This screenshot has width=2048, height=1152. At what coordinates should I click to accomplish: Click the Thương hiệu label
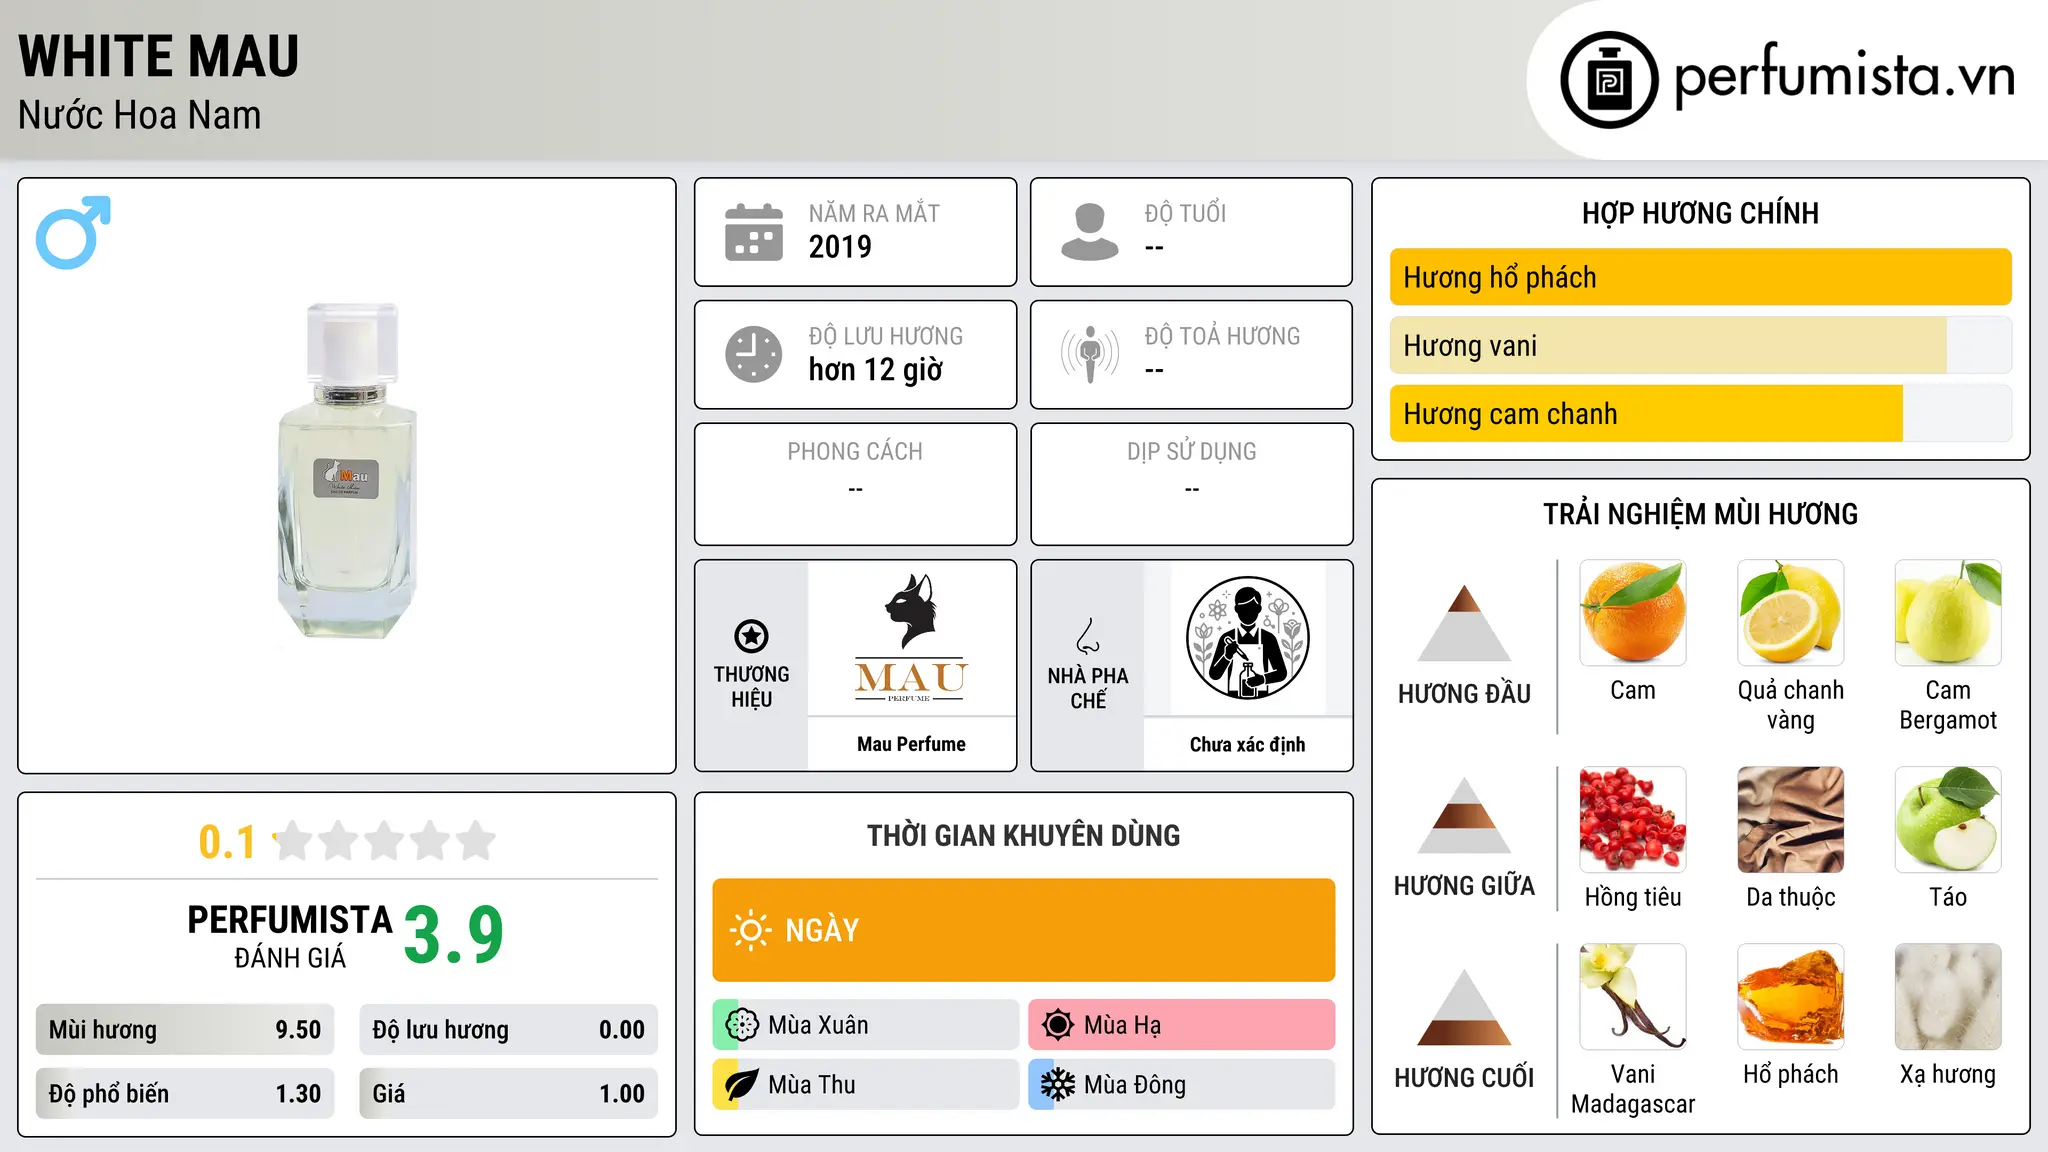point(751,687)
